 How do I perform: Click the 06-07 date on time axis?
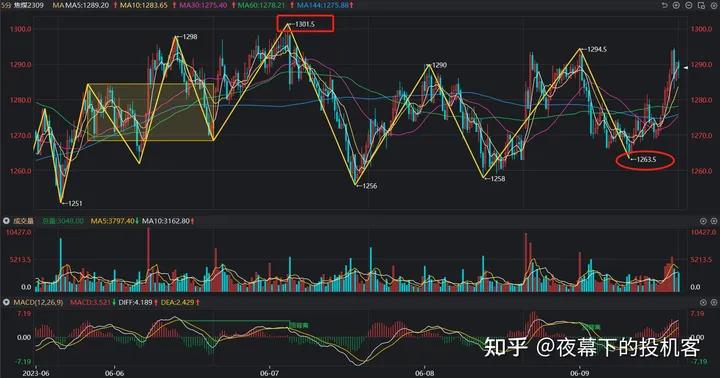pyautogui.click(x=270, y=373)
